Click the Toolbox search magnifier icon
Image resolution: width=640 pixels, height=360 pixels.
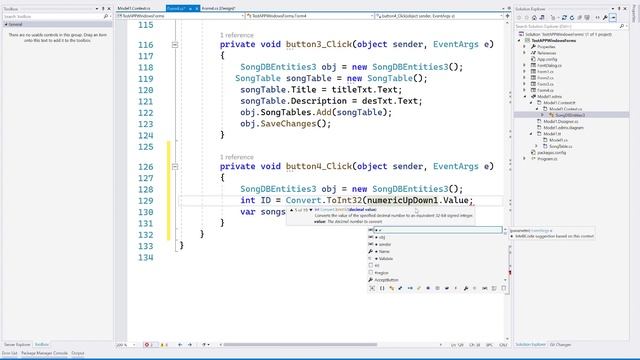click(x=106, y=16)
